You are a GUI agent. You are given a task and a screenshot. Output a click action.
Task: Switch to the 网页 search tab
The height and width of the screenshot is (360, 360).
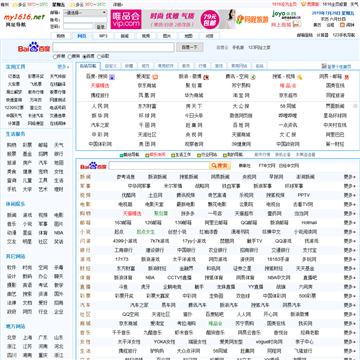[81, 36]
